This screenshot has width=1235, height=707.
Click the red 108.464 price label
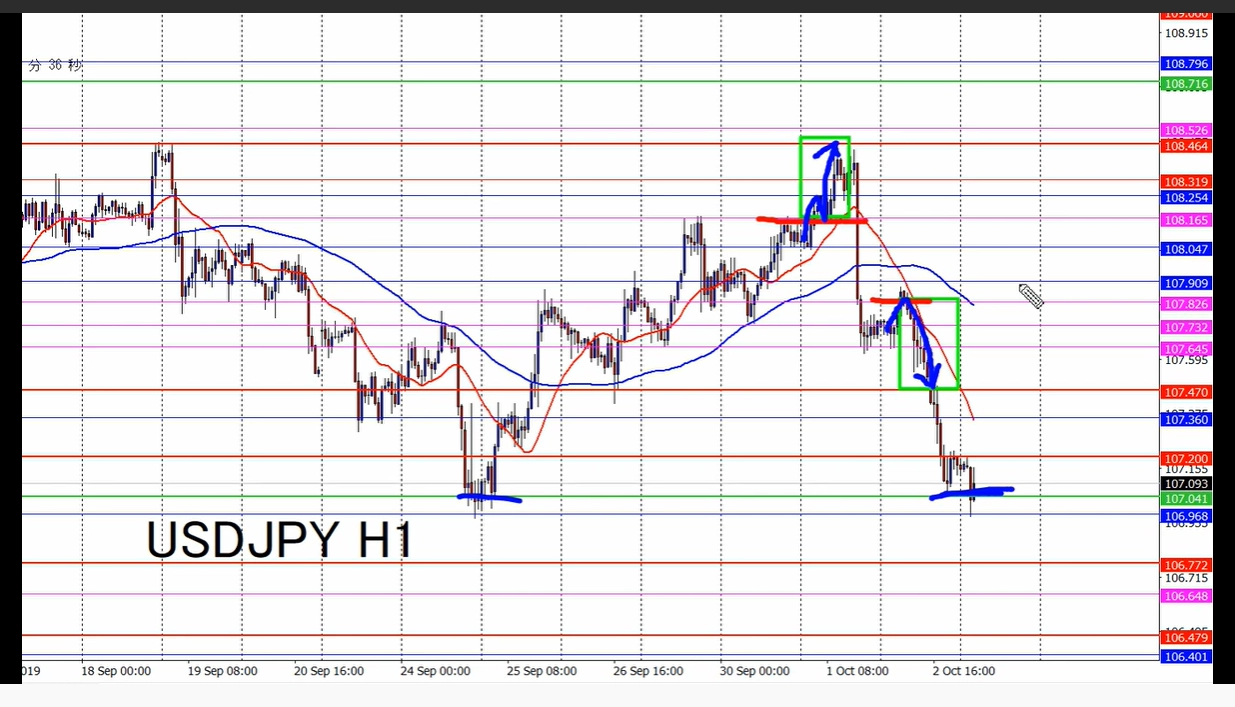(1185, 146)
